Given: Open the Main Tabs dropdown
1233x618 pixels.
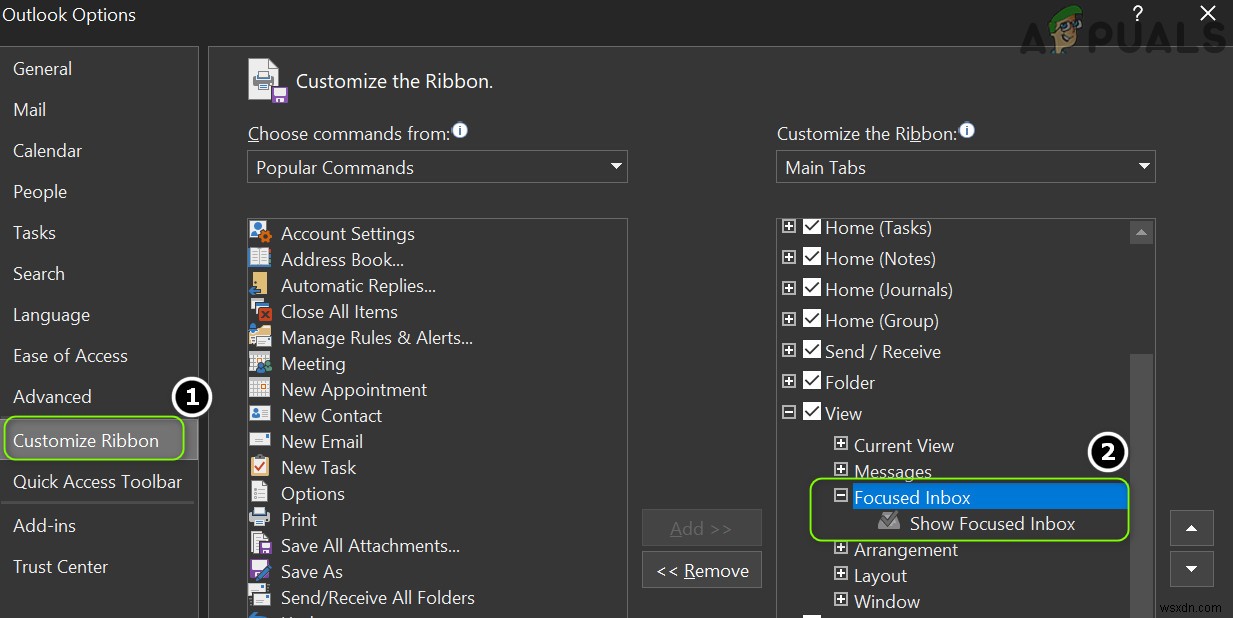Looking at the screenshot, I should [1143, 167].
